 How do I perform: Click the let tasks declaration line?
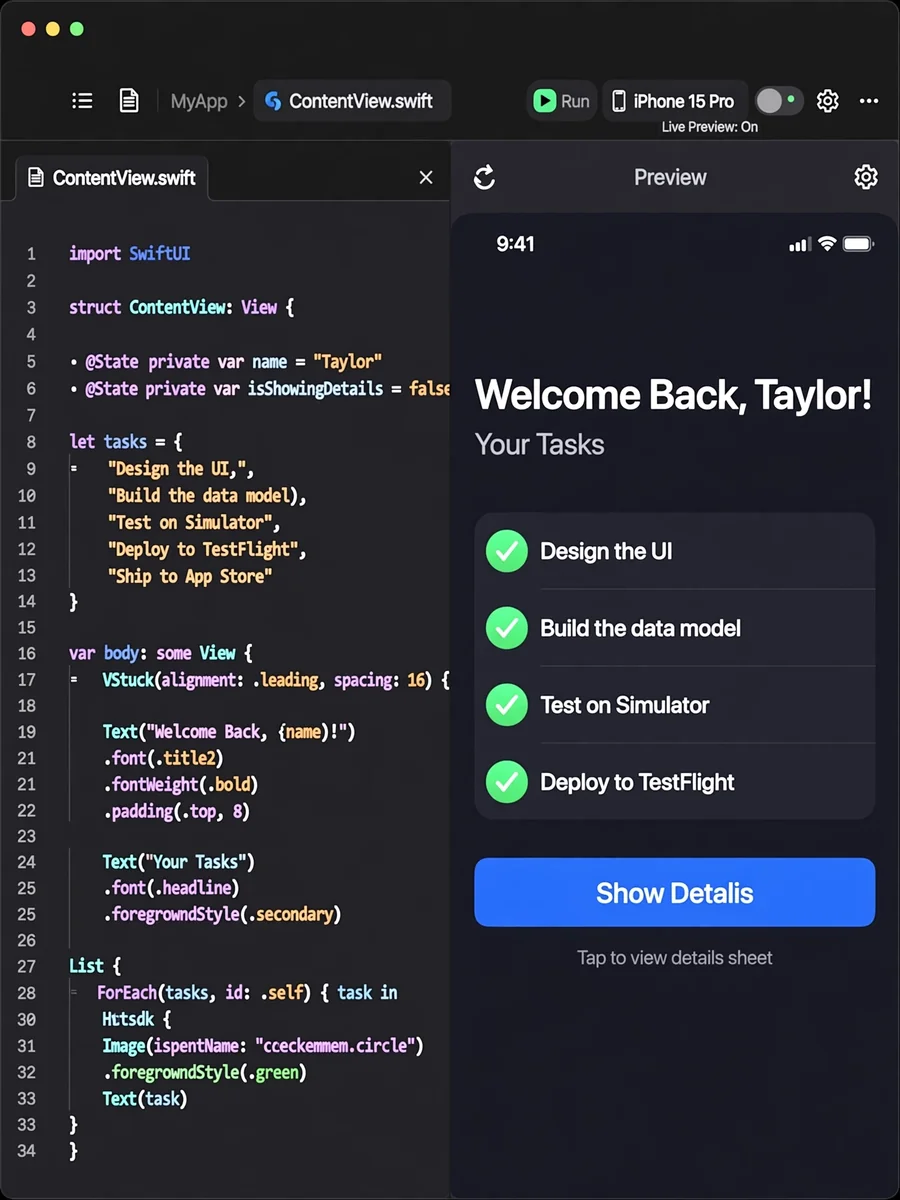pyautogui.click(x=126, y=441)
